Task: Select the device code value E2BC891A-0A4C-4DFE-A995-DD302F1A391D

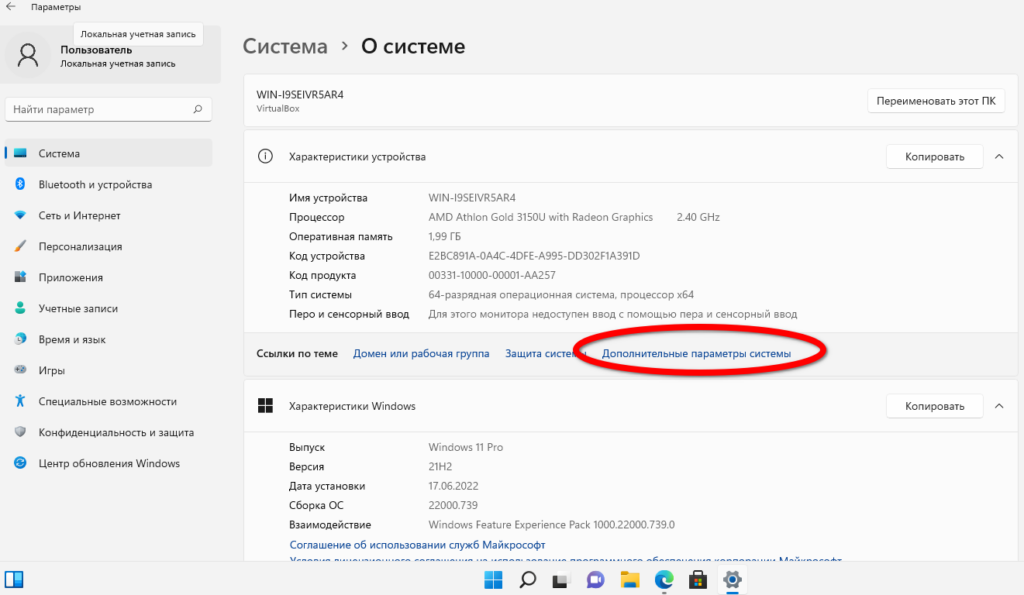Action: click(x=534, y=255)
